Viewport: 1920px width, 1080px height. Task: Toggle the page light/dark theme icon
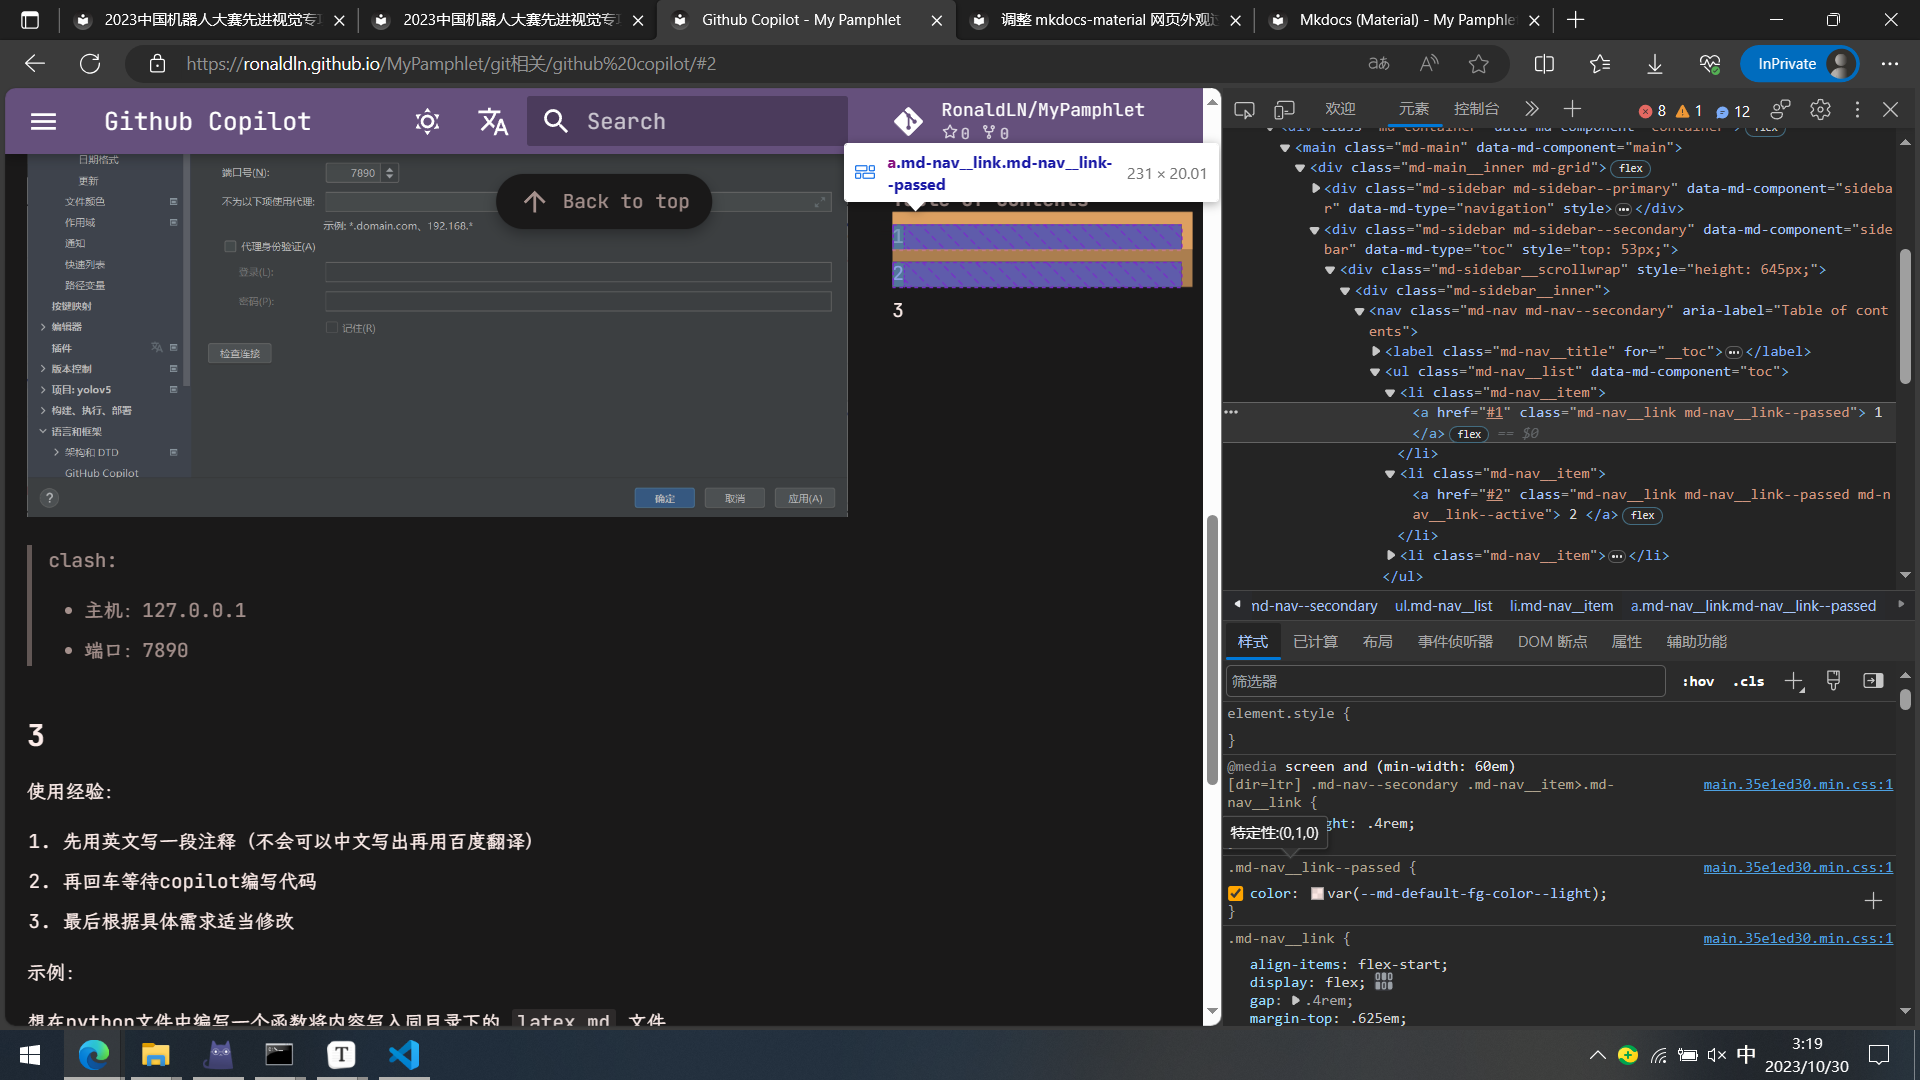427,122
